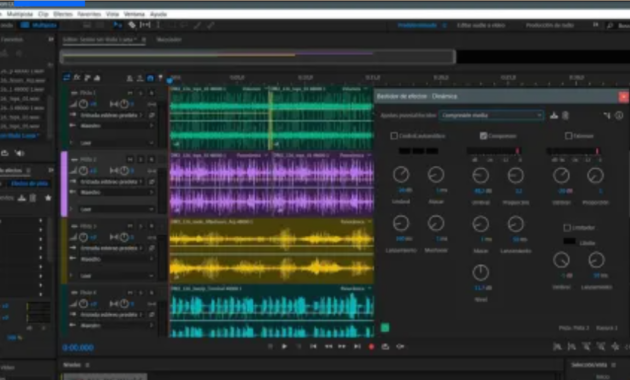Enable the Limitador checkbox
Viewport: 630px width, 380px height.
point(567,228)
